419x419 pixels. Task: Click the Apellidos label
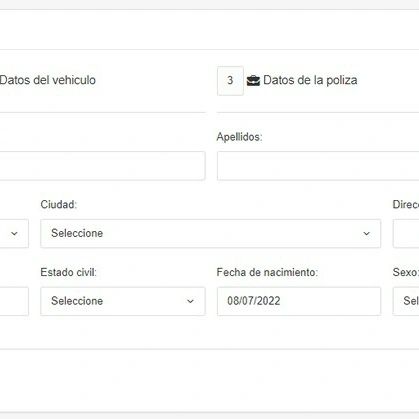[239, 137]
